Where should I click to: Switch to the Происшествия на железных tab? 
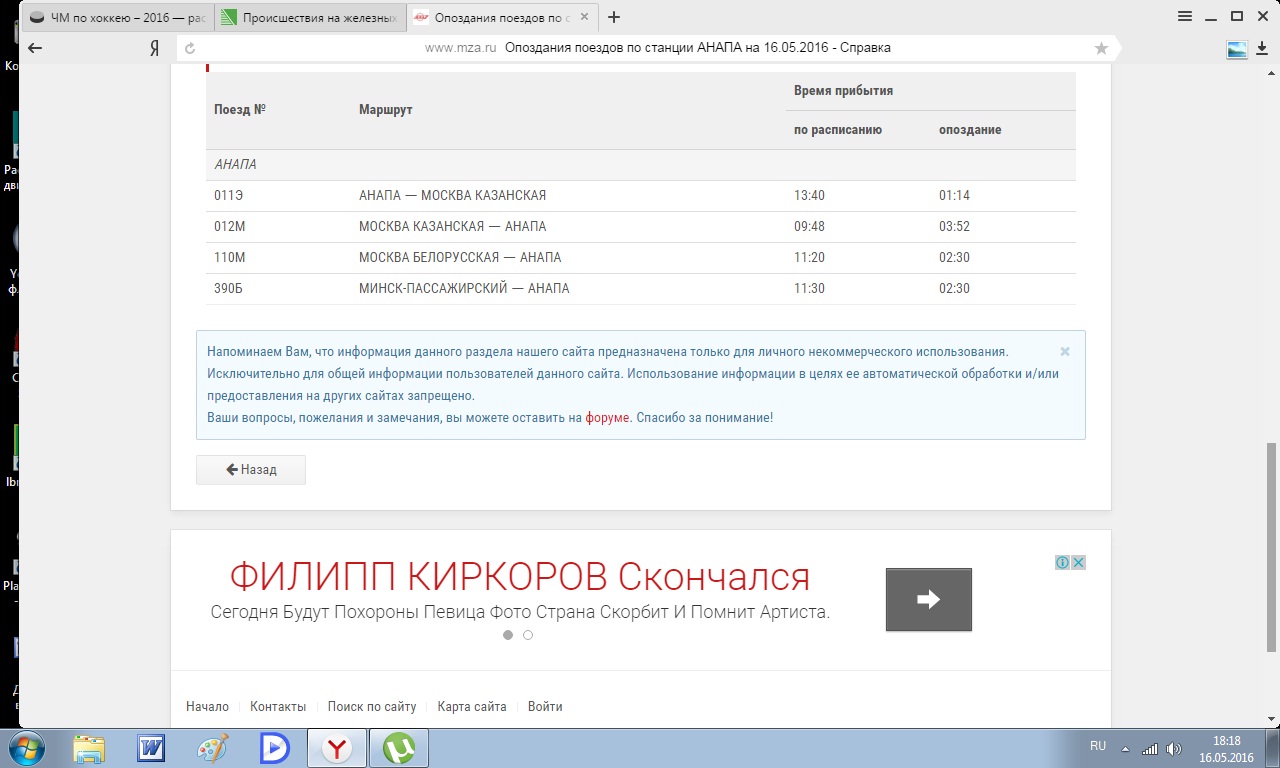pyautogui.click(x=310, y=17)
